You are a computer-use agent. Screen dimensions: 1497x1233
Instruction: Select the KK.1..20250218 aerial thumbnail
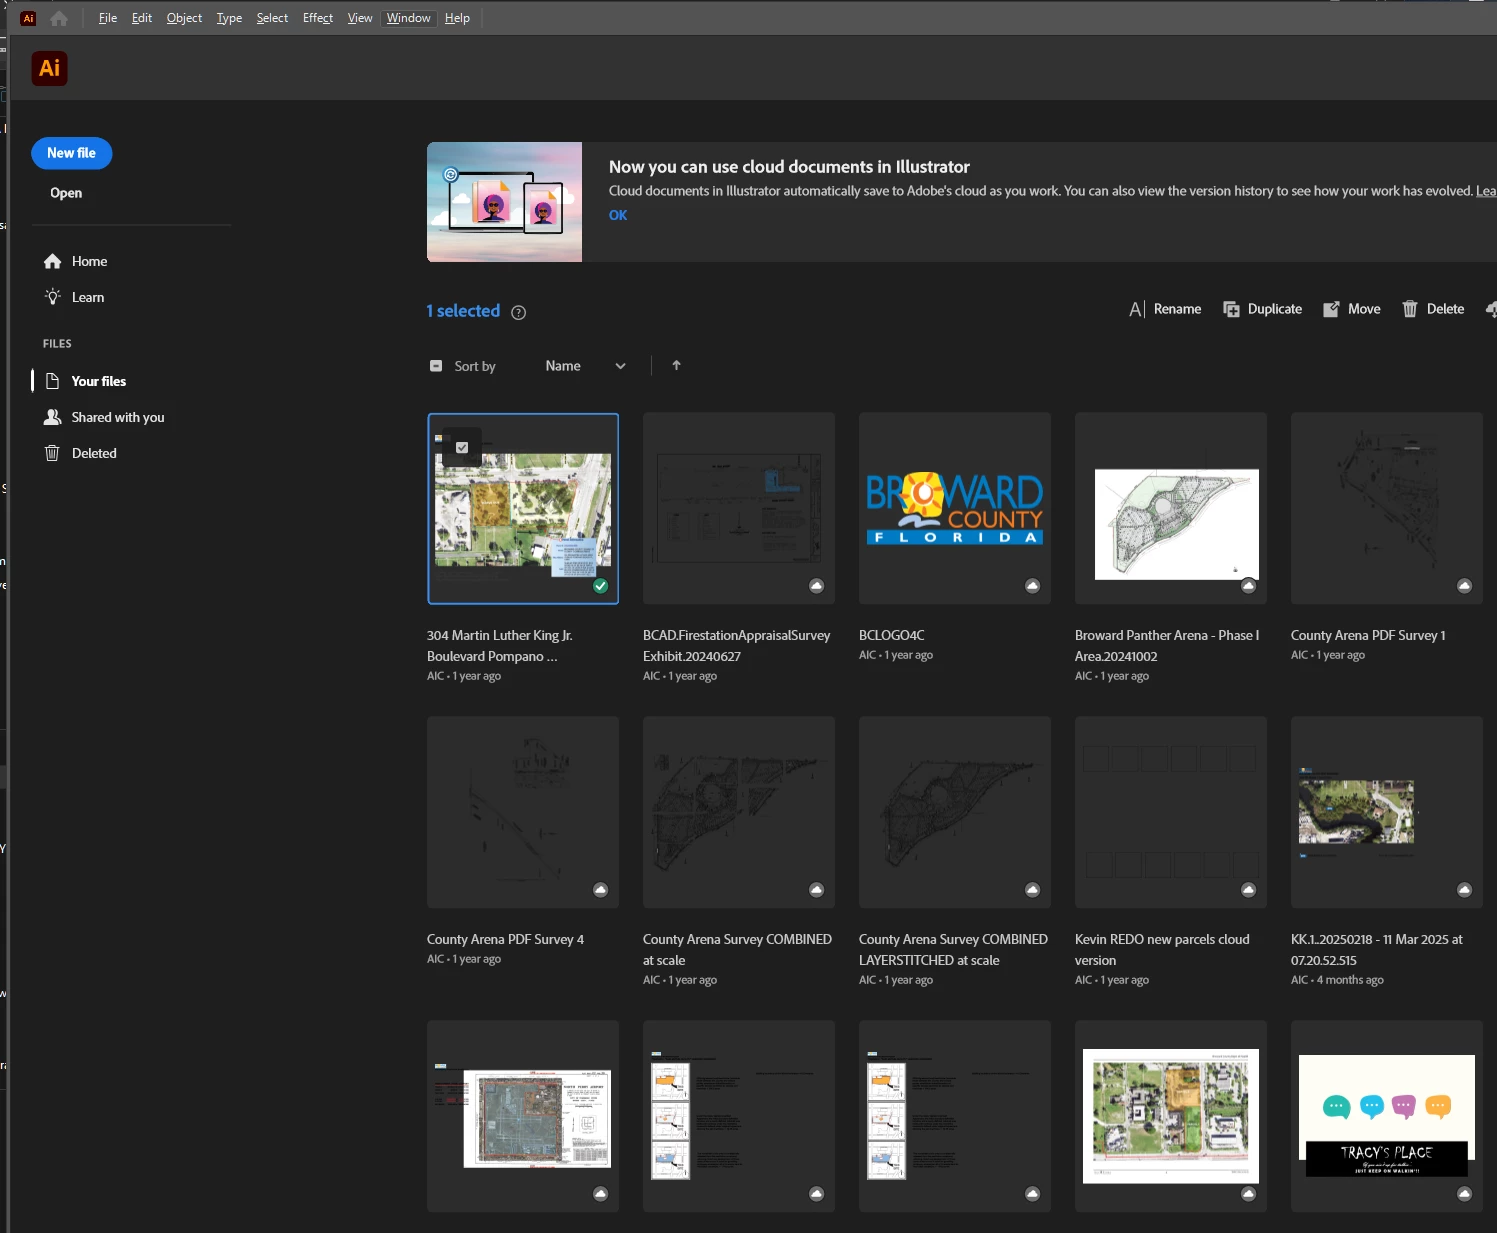point(1387,812)
